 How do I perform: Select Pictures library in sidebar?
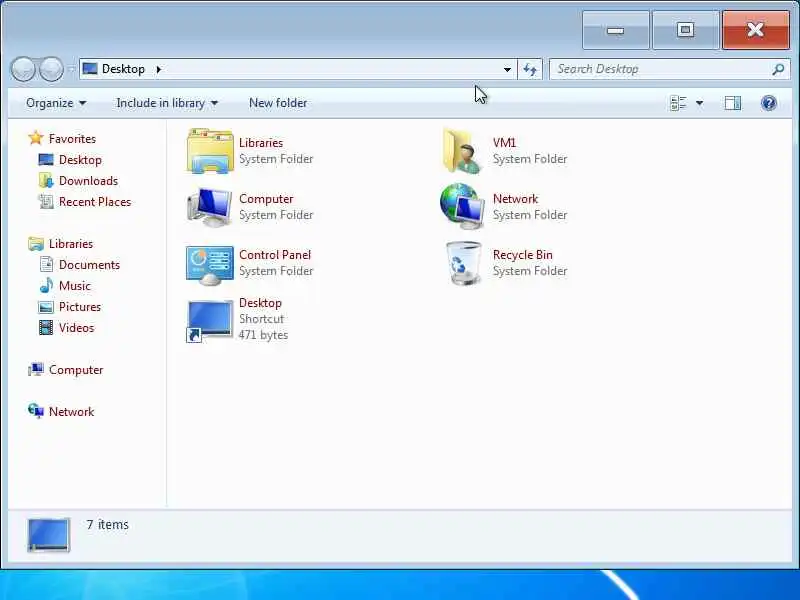80,307
